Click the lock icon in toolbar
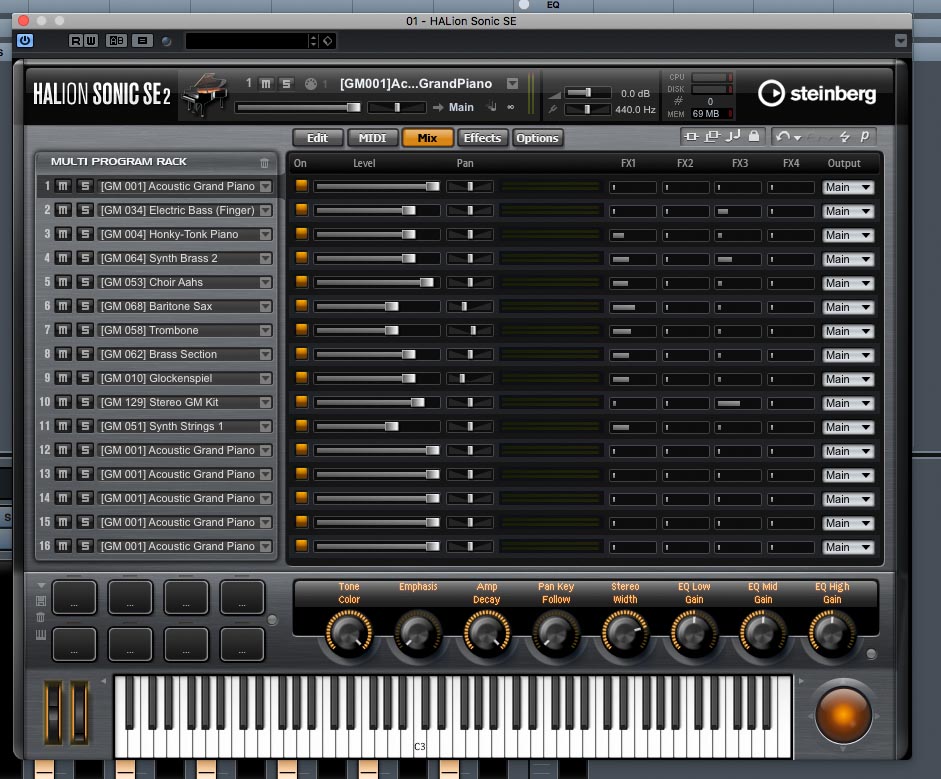The height and width of the screenshot is (779, 941). tap(754, 136)
